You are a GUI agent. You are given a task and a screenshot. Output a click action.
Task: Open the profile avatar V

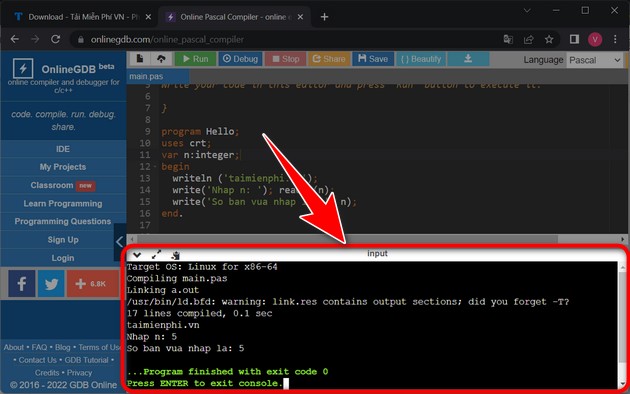[595, 39]
